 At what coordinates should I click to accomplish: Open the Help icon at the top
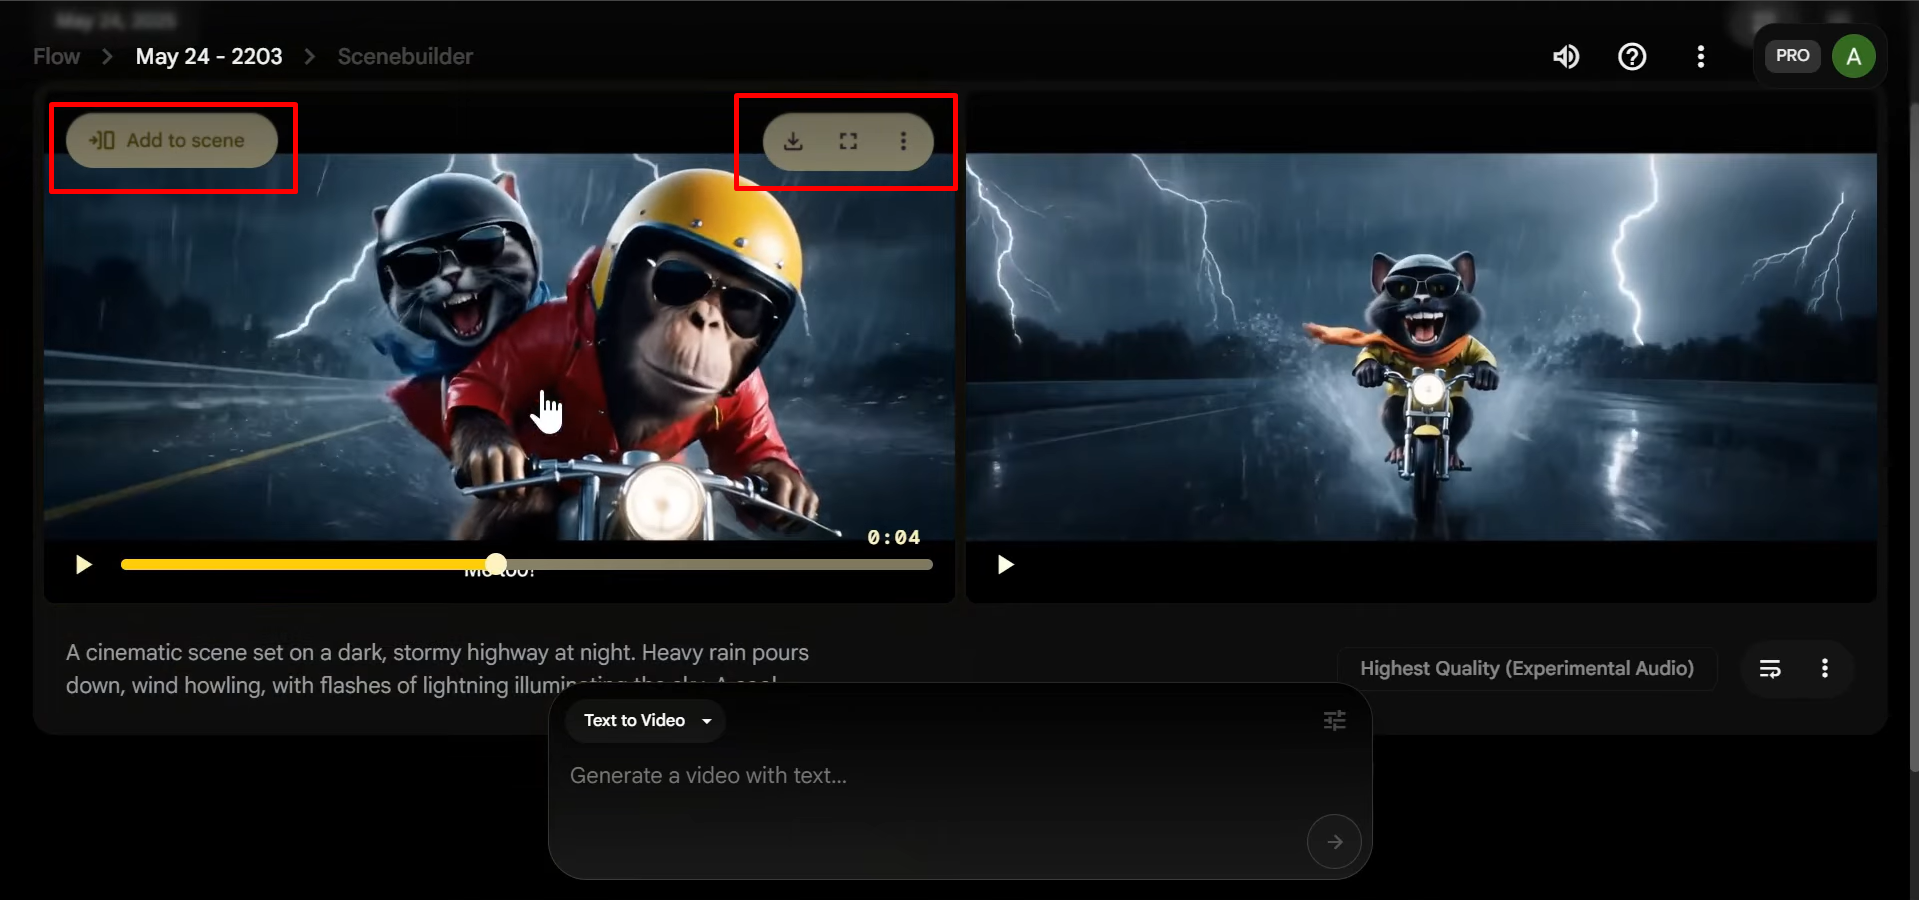point(1632,56)
